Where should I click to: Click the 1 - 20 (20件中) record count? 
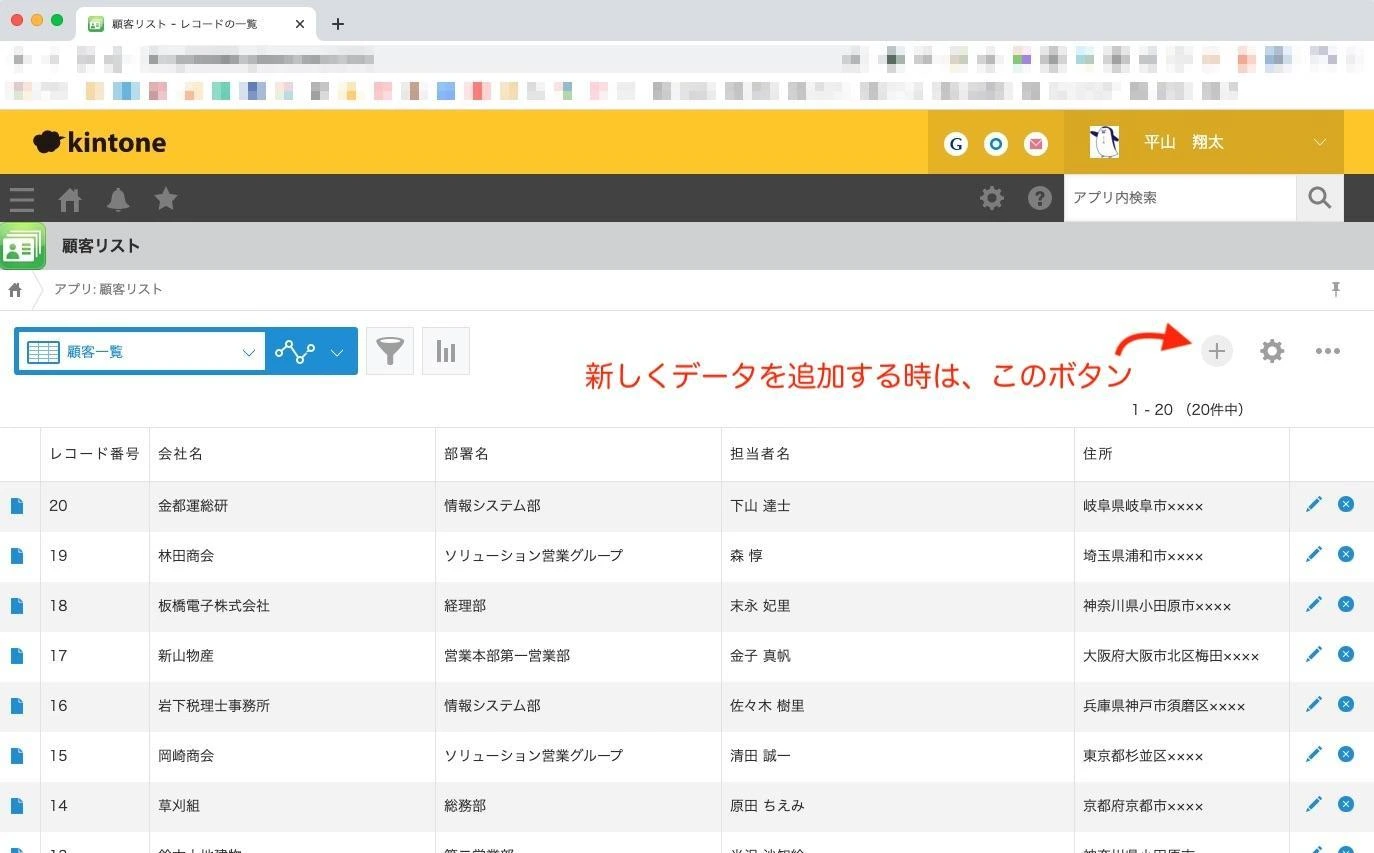[x=1187, y=409]
